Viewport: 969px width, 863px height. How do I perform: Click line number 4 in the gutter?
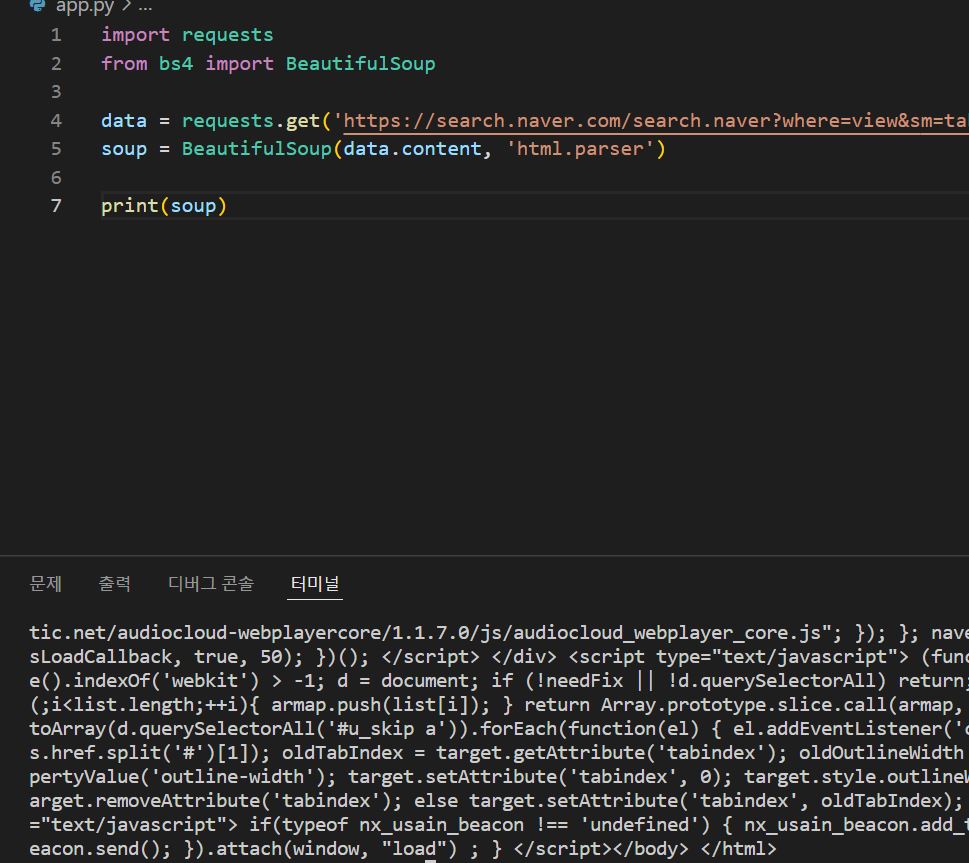tap(56, 121)
